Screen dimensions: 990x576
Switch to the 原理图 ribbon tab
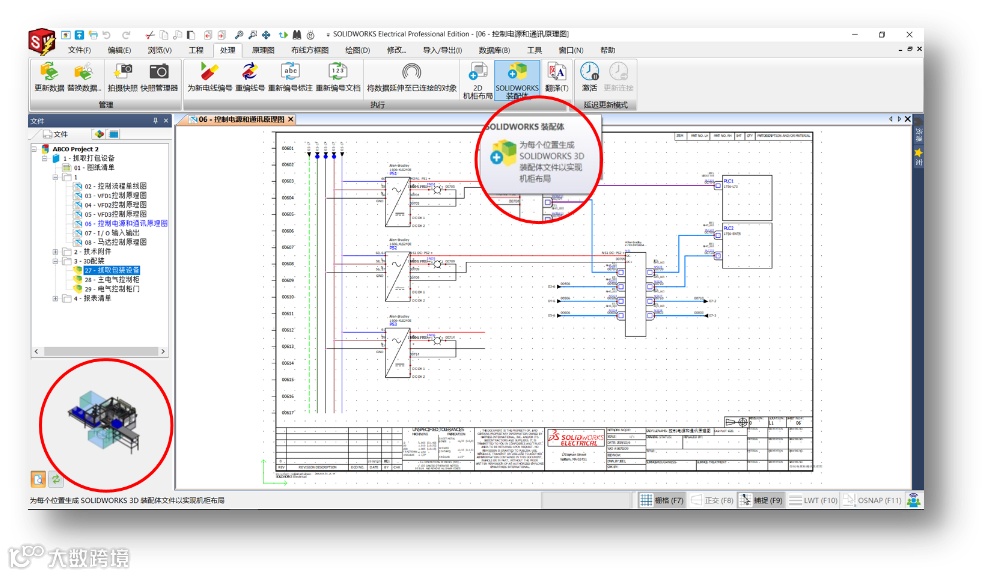click(263, 50)
